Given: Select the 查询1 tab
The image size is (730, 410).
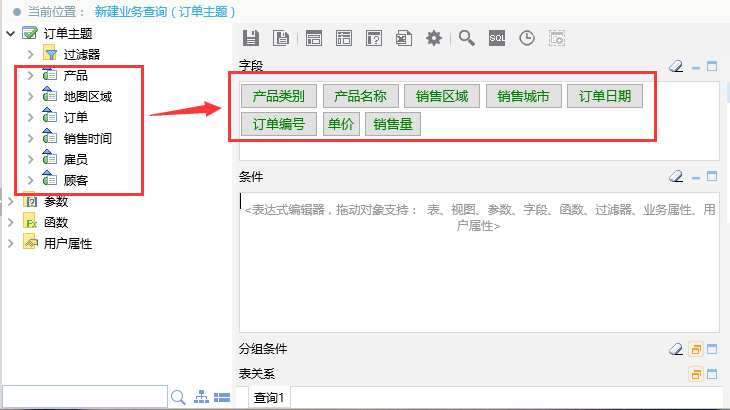Looking at the screenshot, I should [x=269, y=398].
